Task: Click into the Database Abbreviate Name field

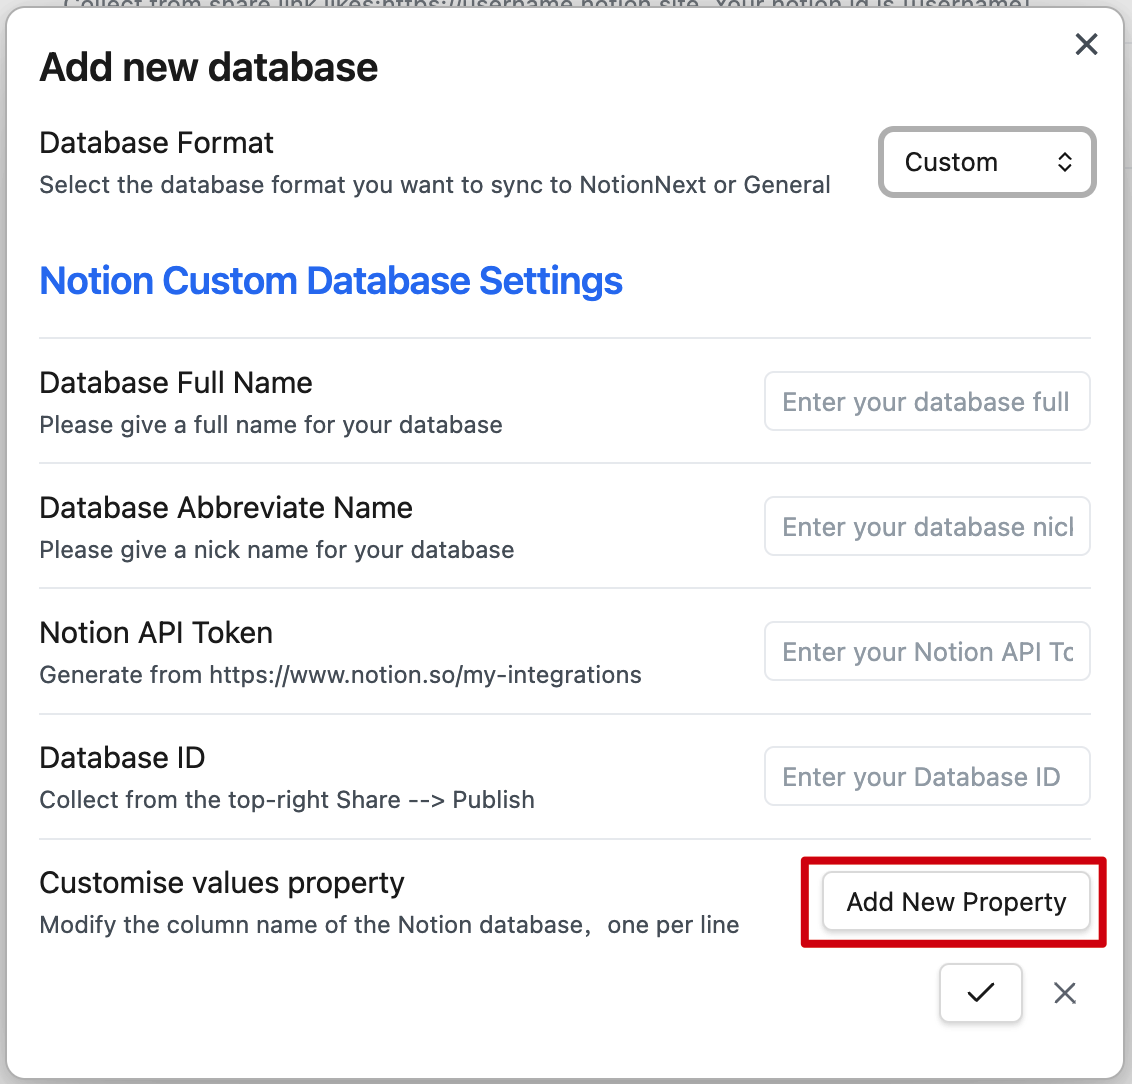Action: pos(926,527)
